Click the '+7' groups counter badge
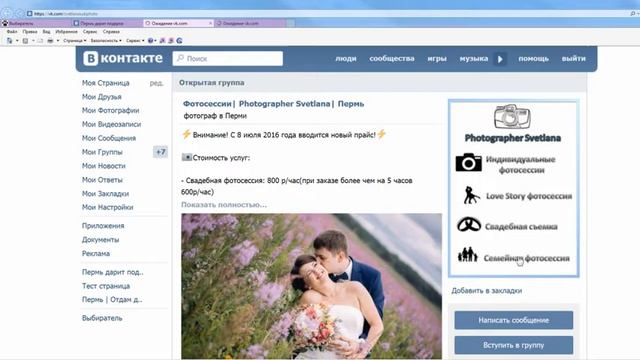 click(x=160, y=152)
